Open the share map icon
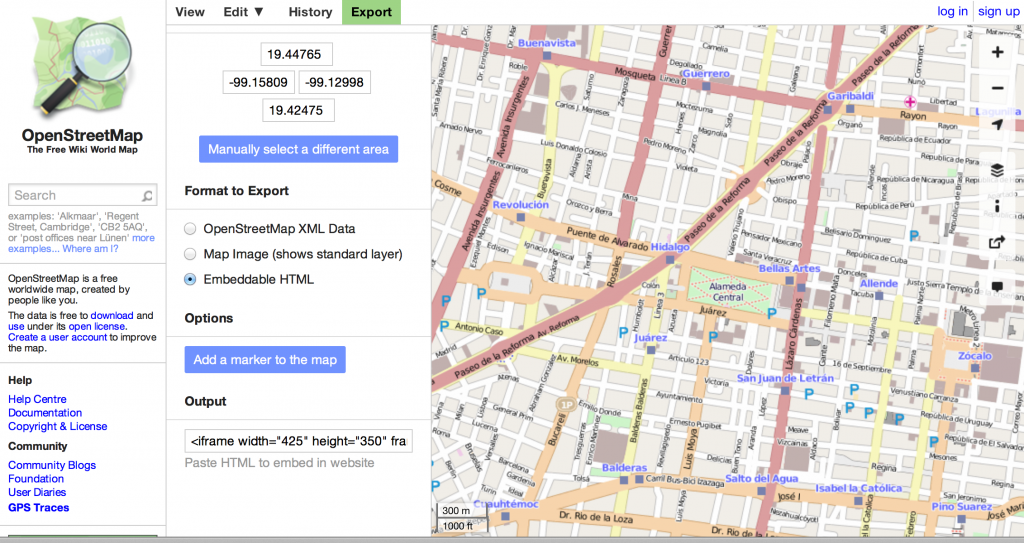The width and height of the screenshot is (1024, 543). coord(997,242)
